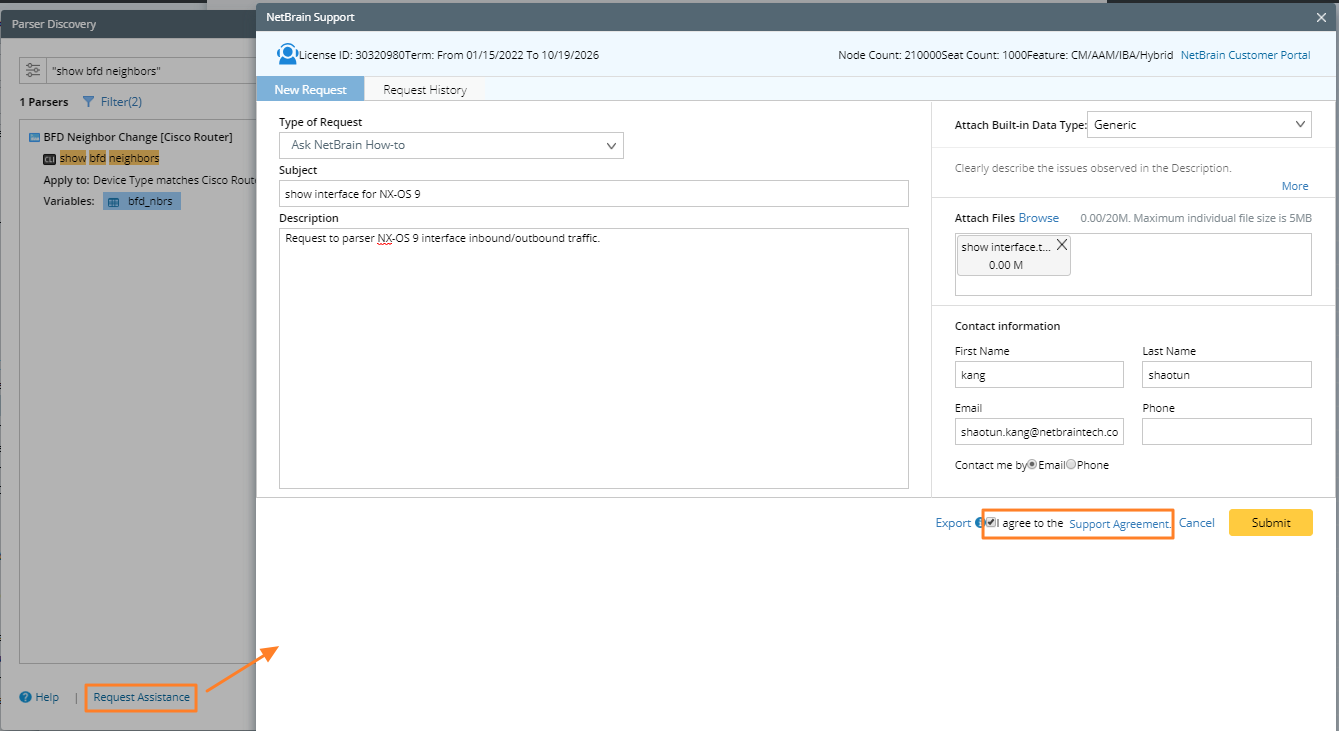Viewport: 1339px width, 731px height.
Task: Expand the Type of Request dropdown
Action: (x=450, y=146)
